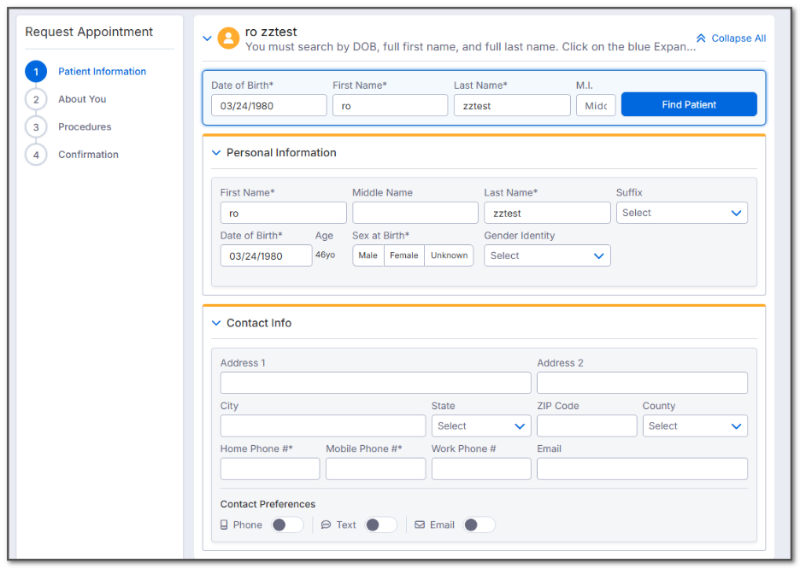Open the State dropdown
800x569 pixels.
click(x=481, y=426)
